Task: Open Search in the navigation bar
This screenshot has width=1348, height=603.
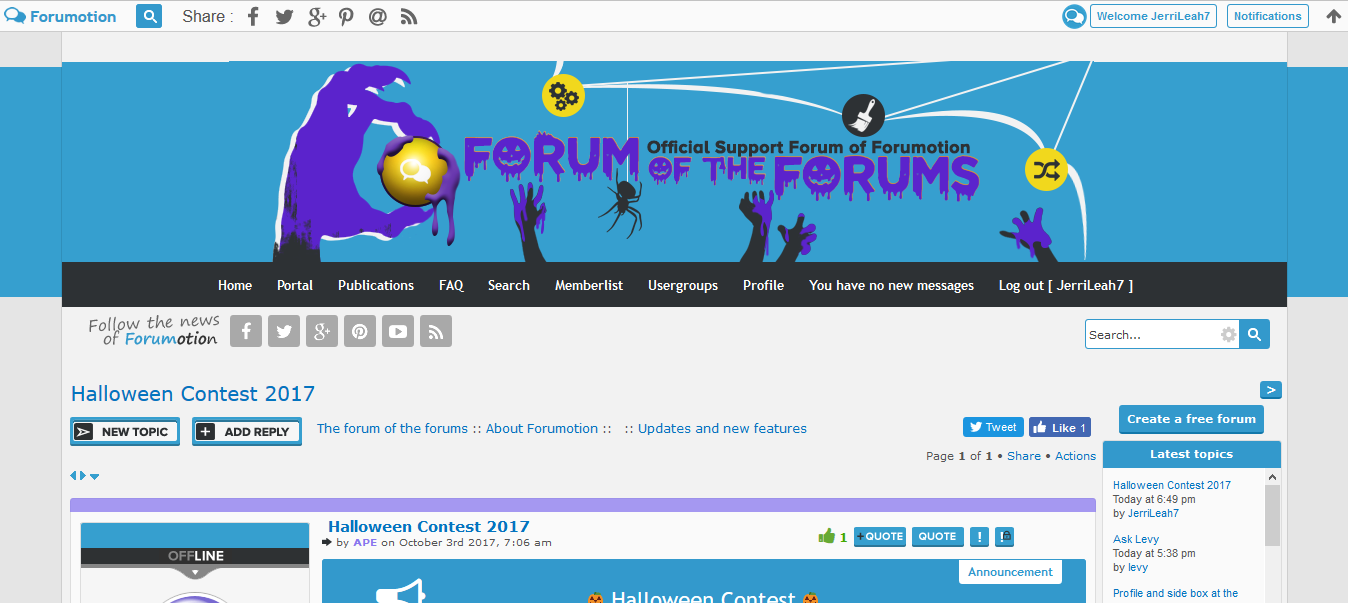Action: point(509,285)
